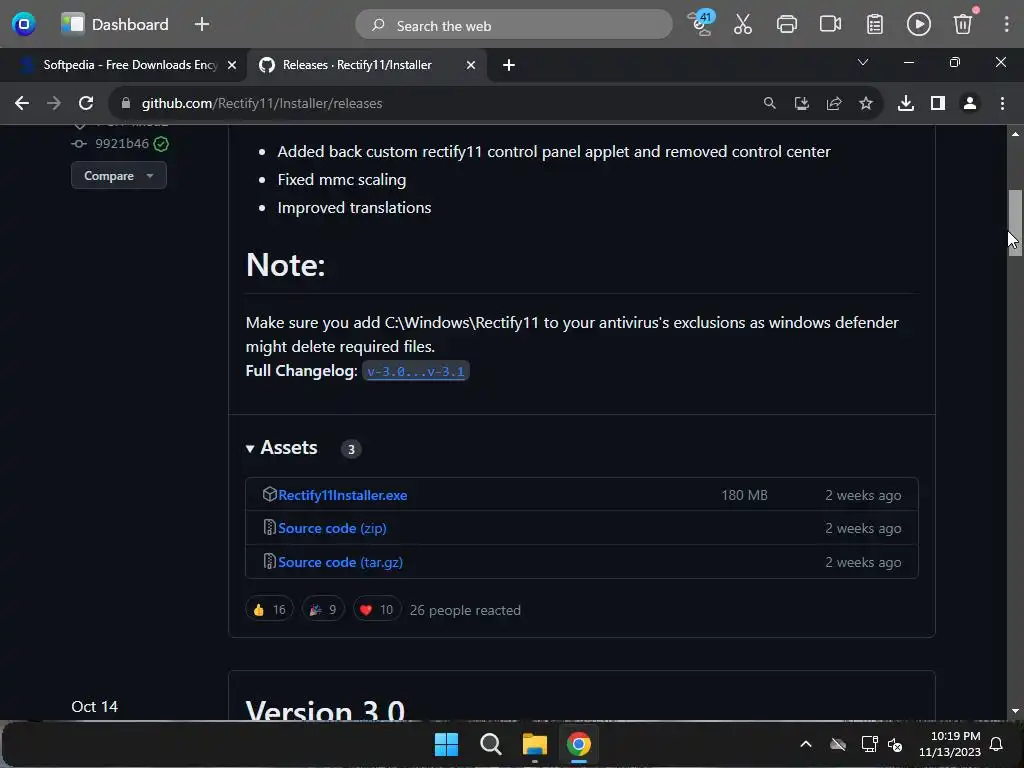Image resolution: width=1024 pixels, height=768 pixels.
Task: Click the trash can icon in the top toolbar
Action: point(963,24)
